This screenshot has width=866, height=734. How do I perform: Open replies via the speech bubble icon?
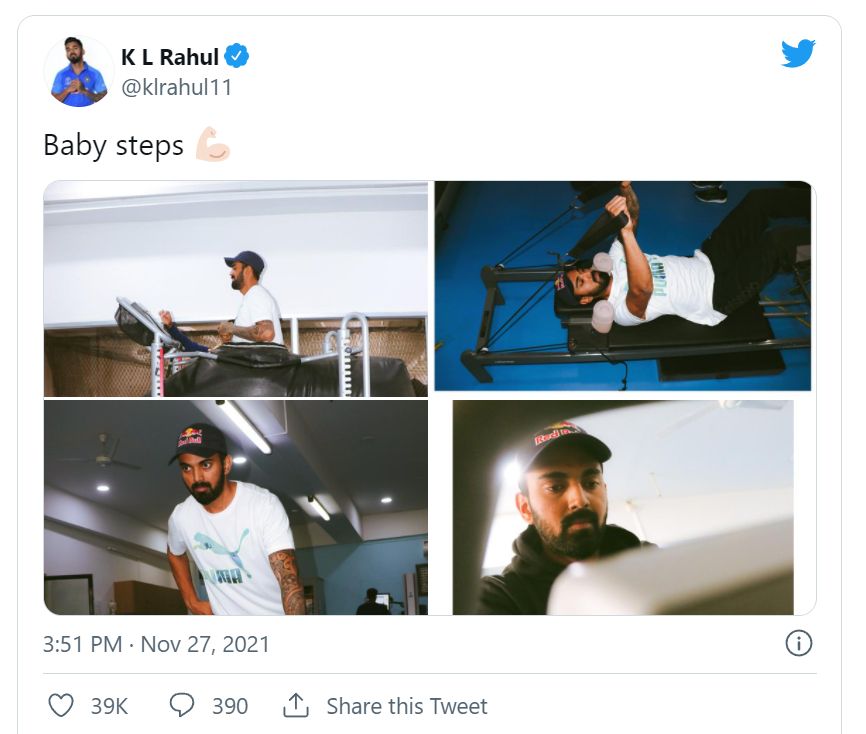(x=182, y=705)
